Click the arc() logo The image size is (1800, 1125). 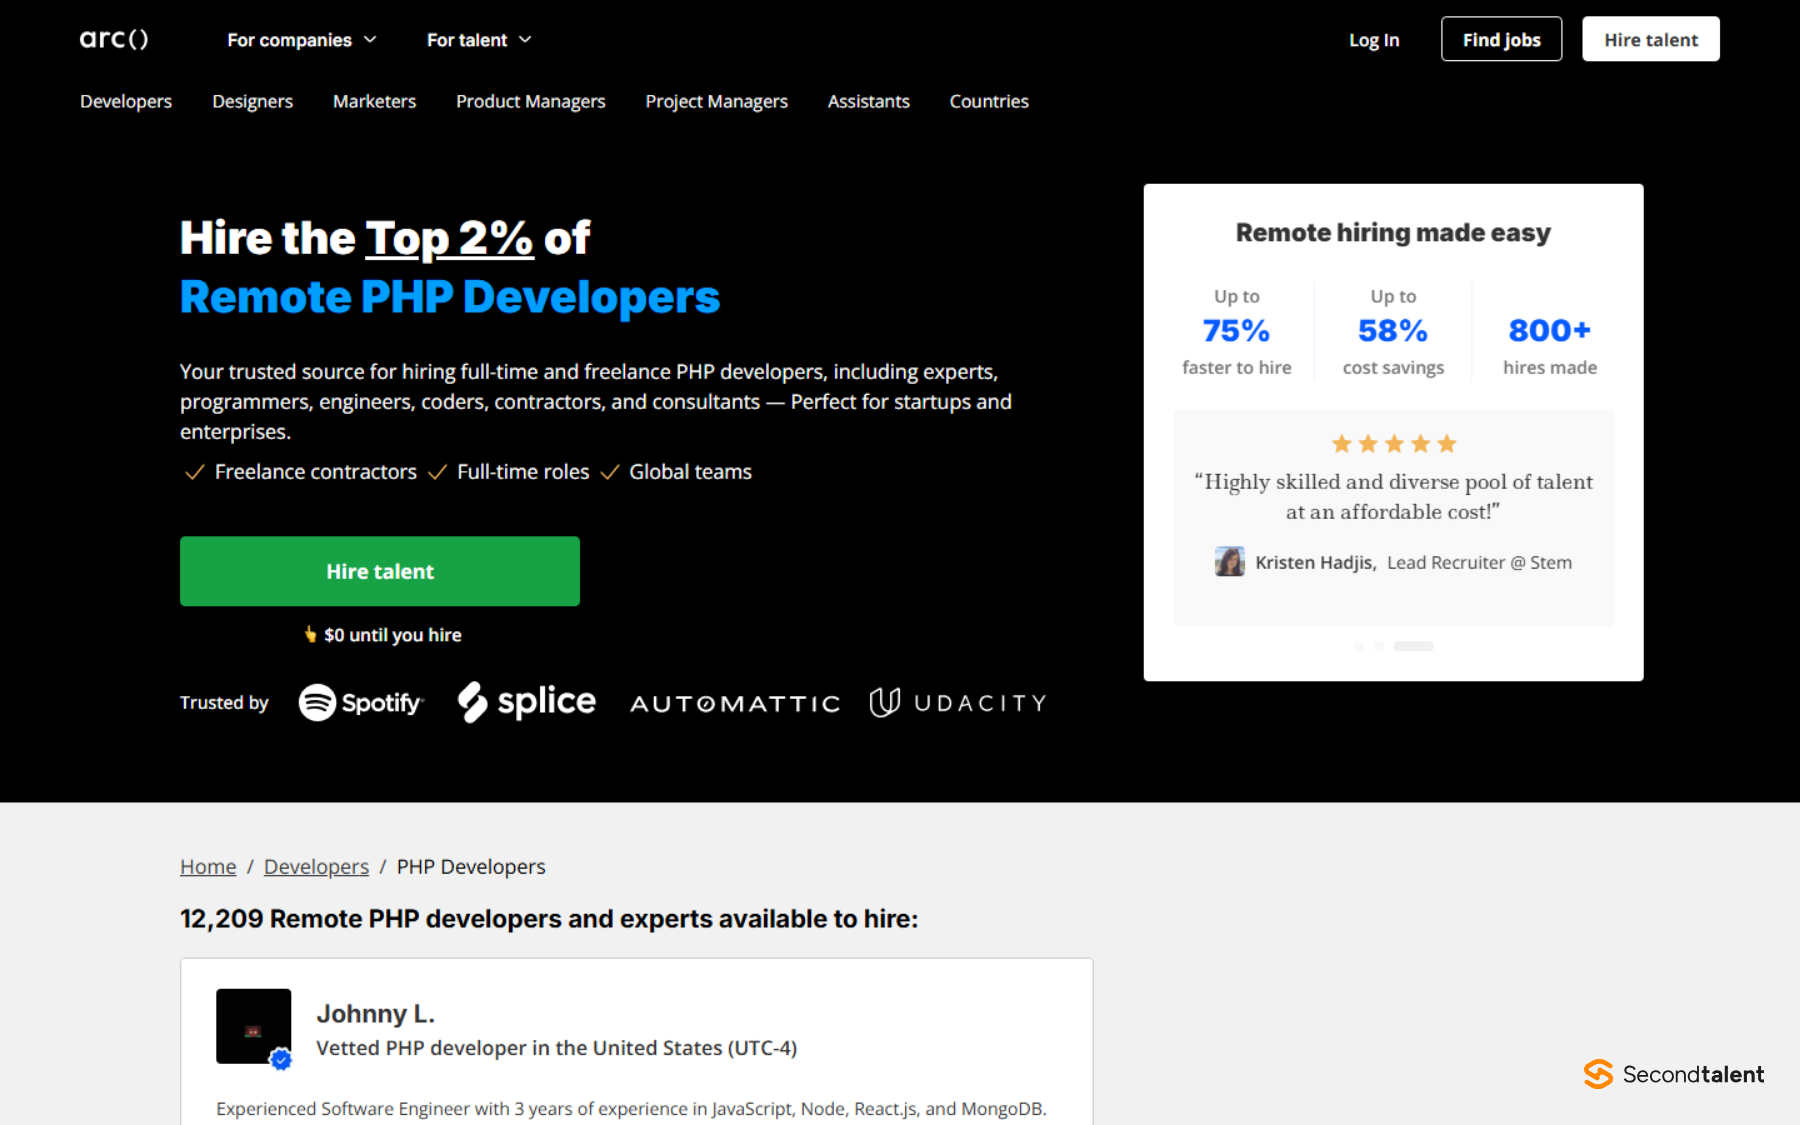point(114,39)
